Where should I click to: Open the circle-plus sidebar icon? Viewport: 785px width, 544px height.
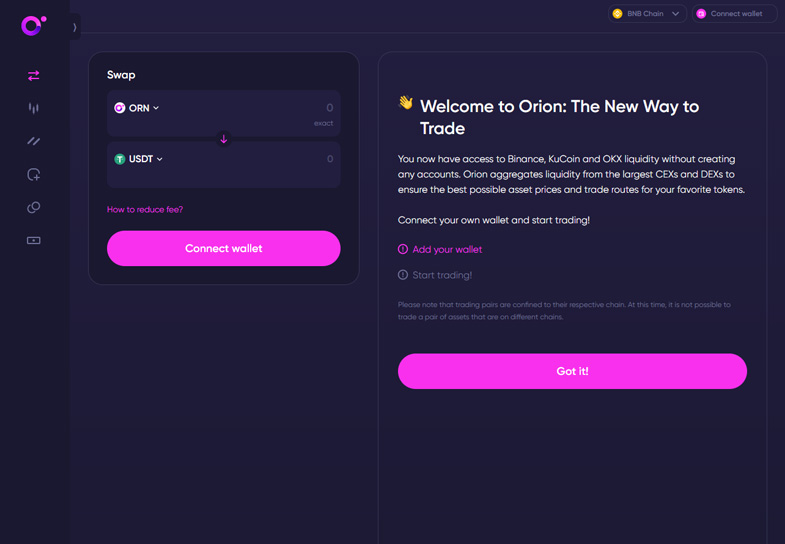(34, 175)
